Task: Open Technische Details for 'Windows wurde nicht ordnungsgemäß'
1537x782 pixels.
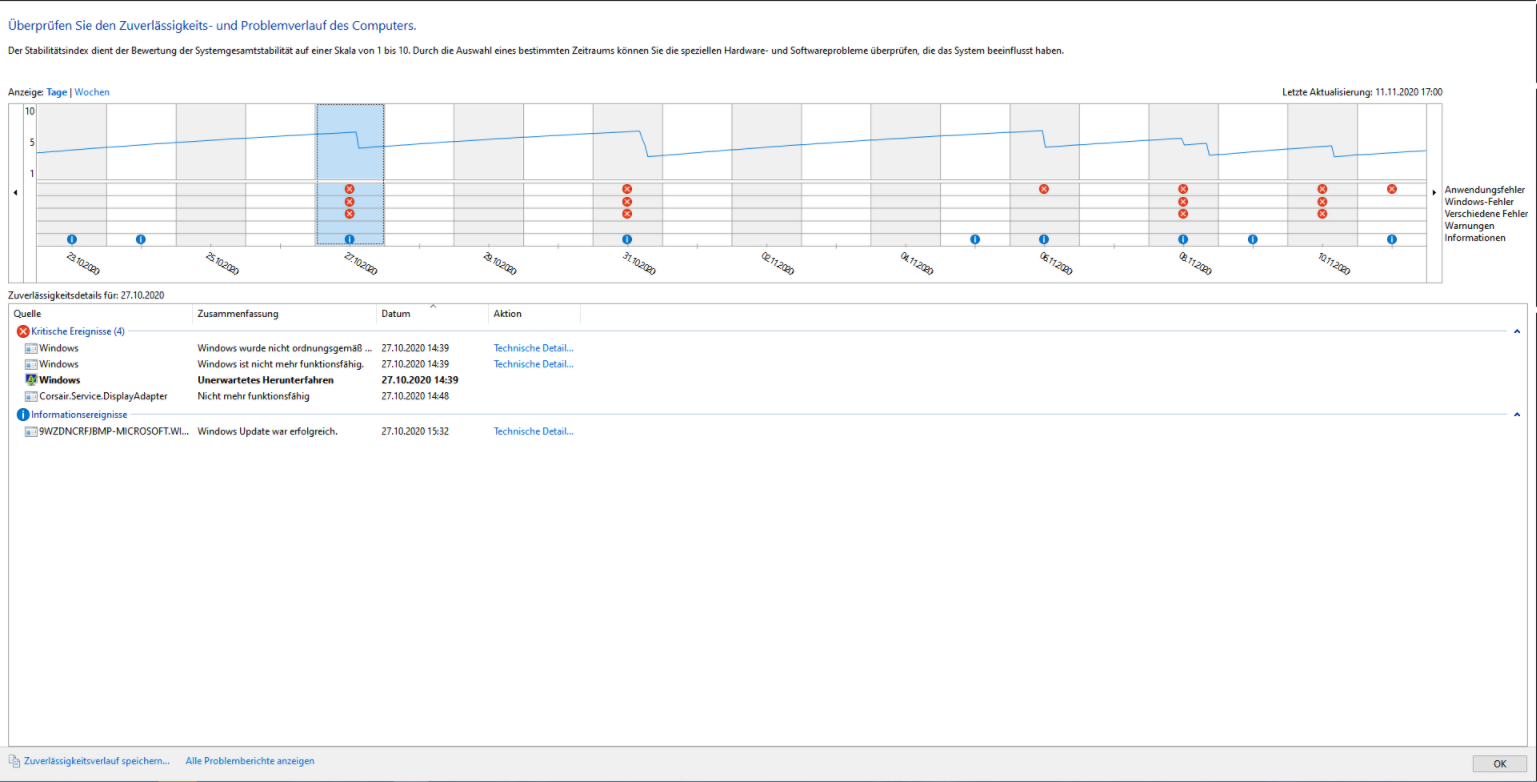Action: [x=534, y=348]
